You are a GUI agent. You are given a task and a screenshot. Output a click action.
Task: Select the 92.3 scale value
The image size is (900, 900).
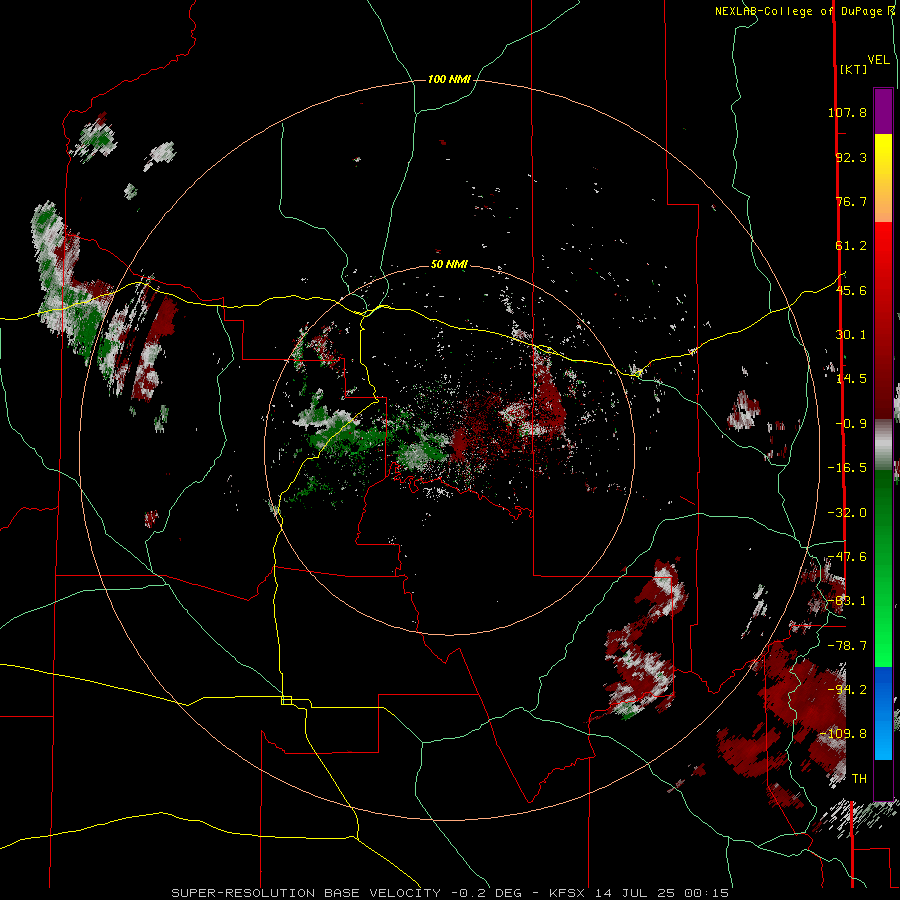coord(851,157)
